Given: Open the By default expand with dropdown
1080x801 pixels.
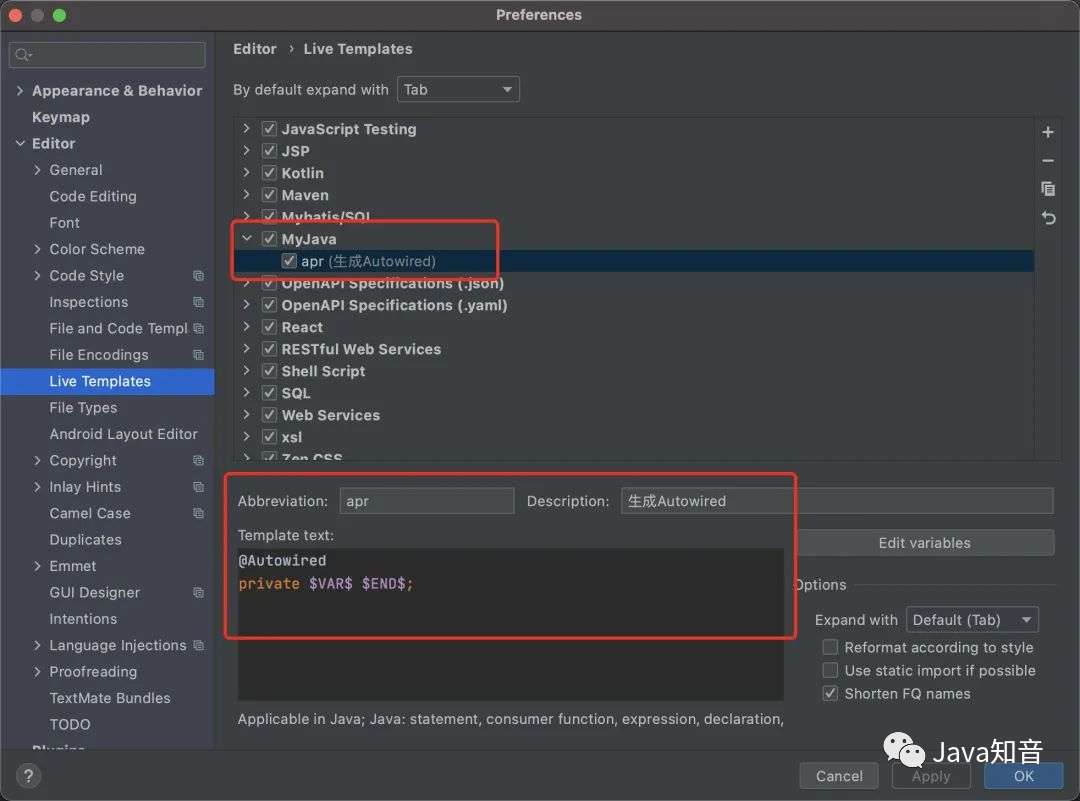Looking at the screenshot, I should tap(458, 90).
